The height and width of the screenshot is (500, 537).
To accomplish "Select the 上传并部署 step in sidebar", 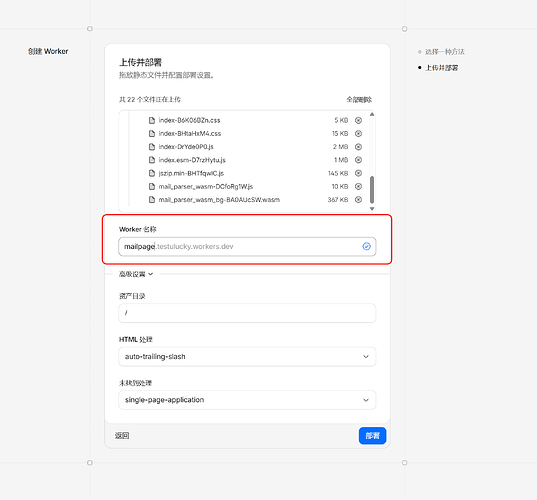I will pos(441,68).
